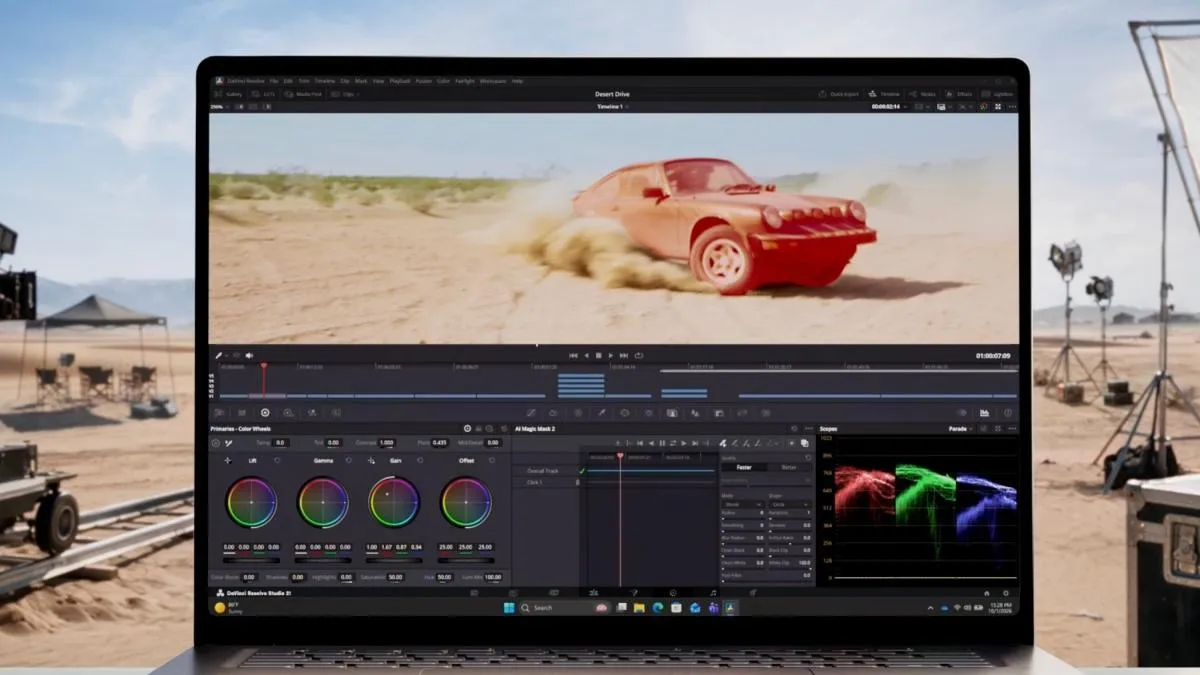Open the Color menu
This screenshot has height=675, width=1200.
(443, 81)
